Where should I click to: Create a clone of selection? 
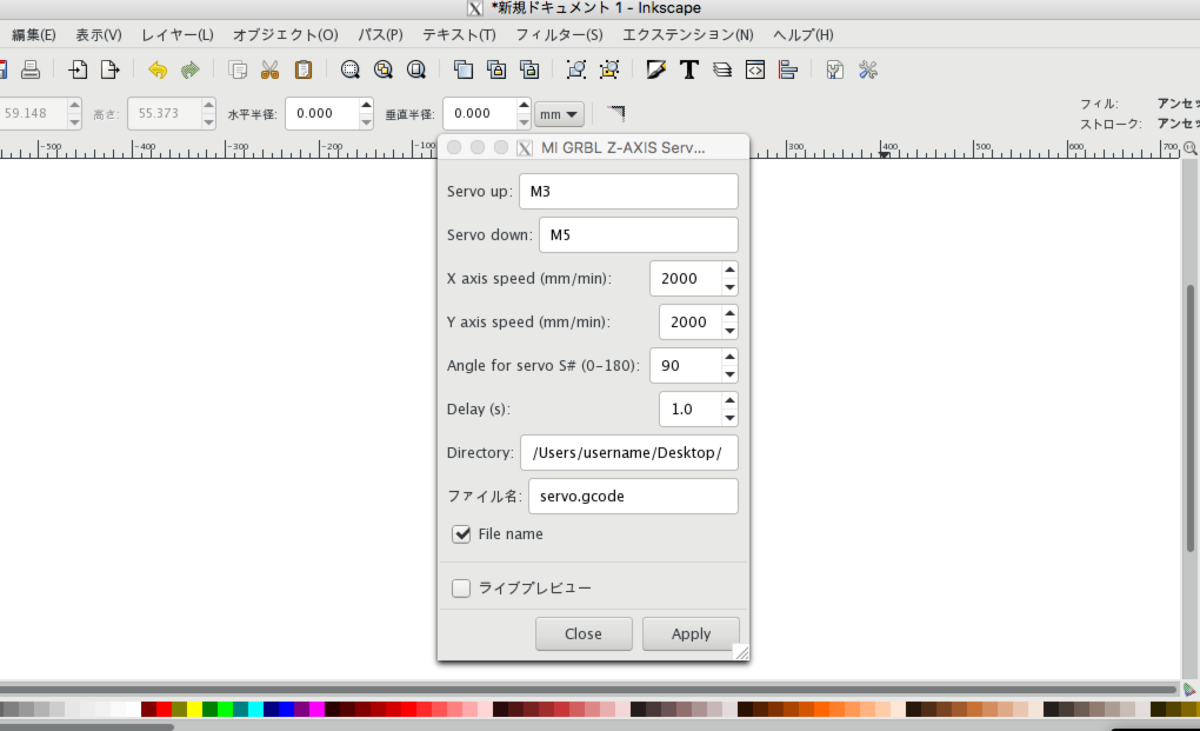[x=496, y=70]
